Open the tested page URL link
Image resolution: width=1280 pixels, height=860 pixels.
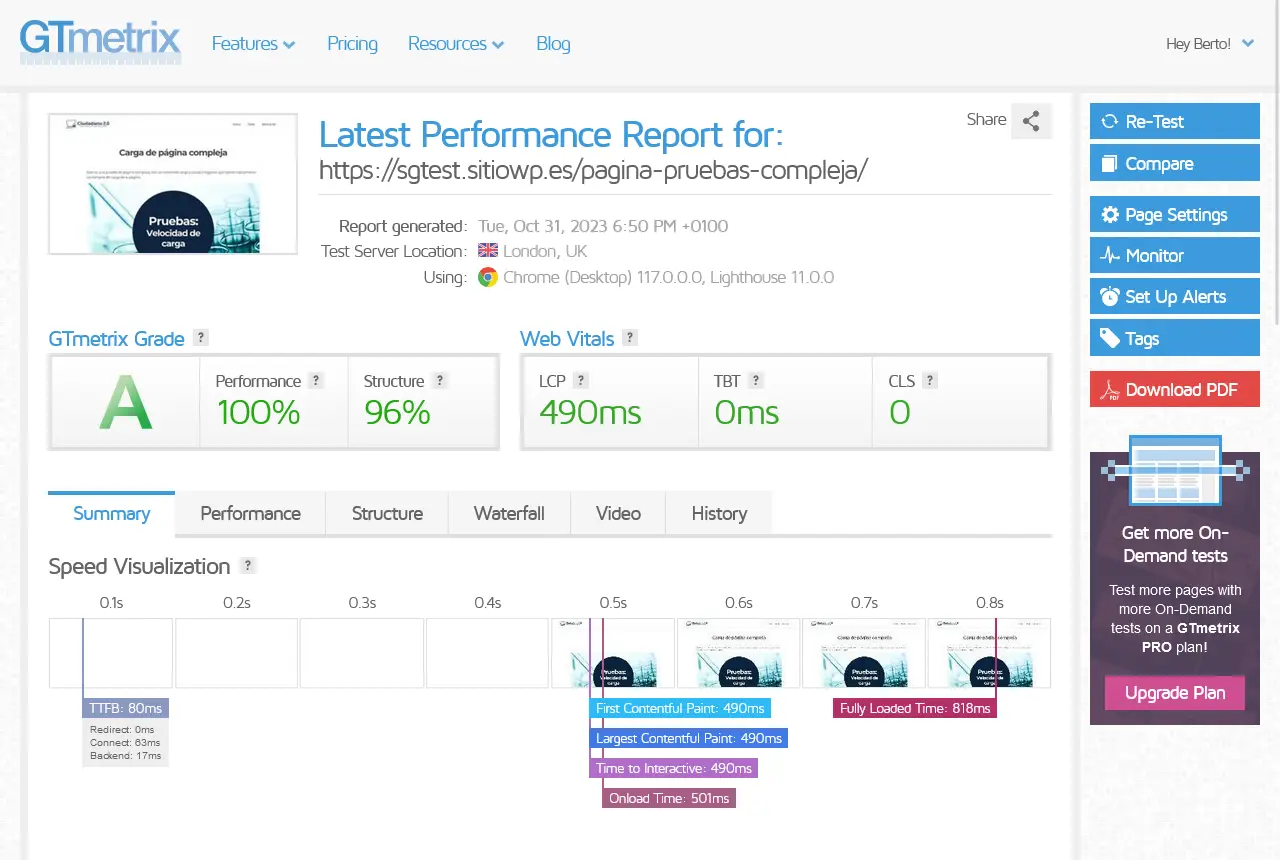593,170
